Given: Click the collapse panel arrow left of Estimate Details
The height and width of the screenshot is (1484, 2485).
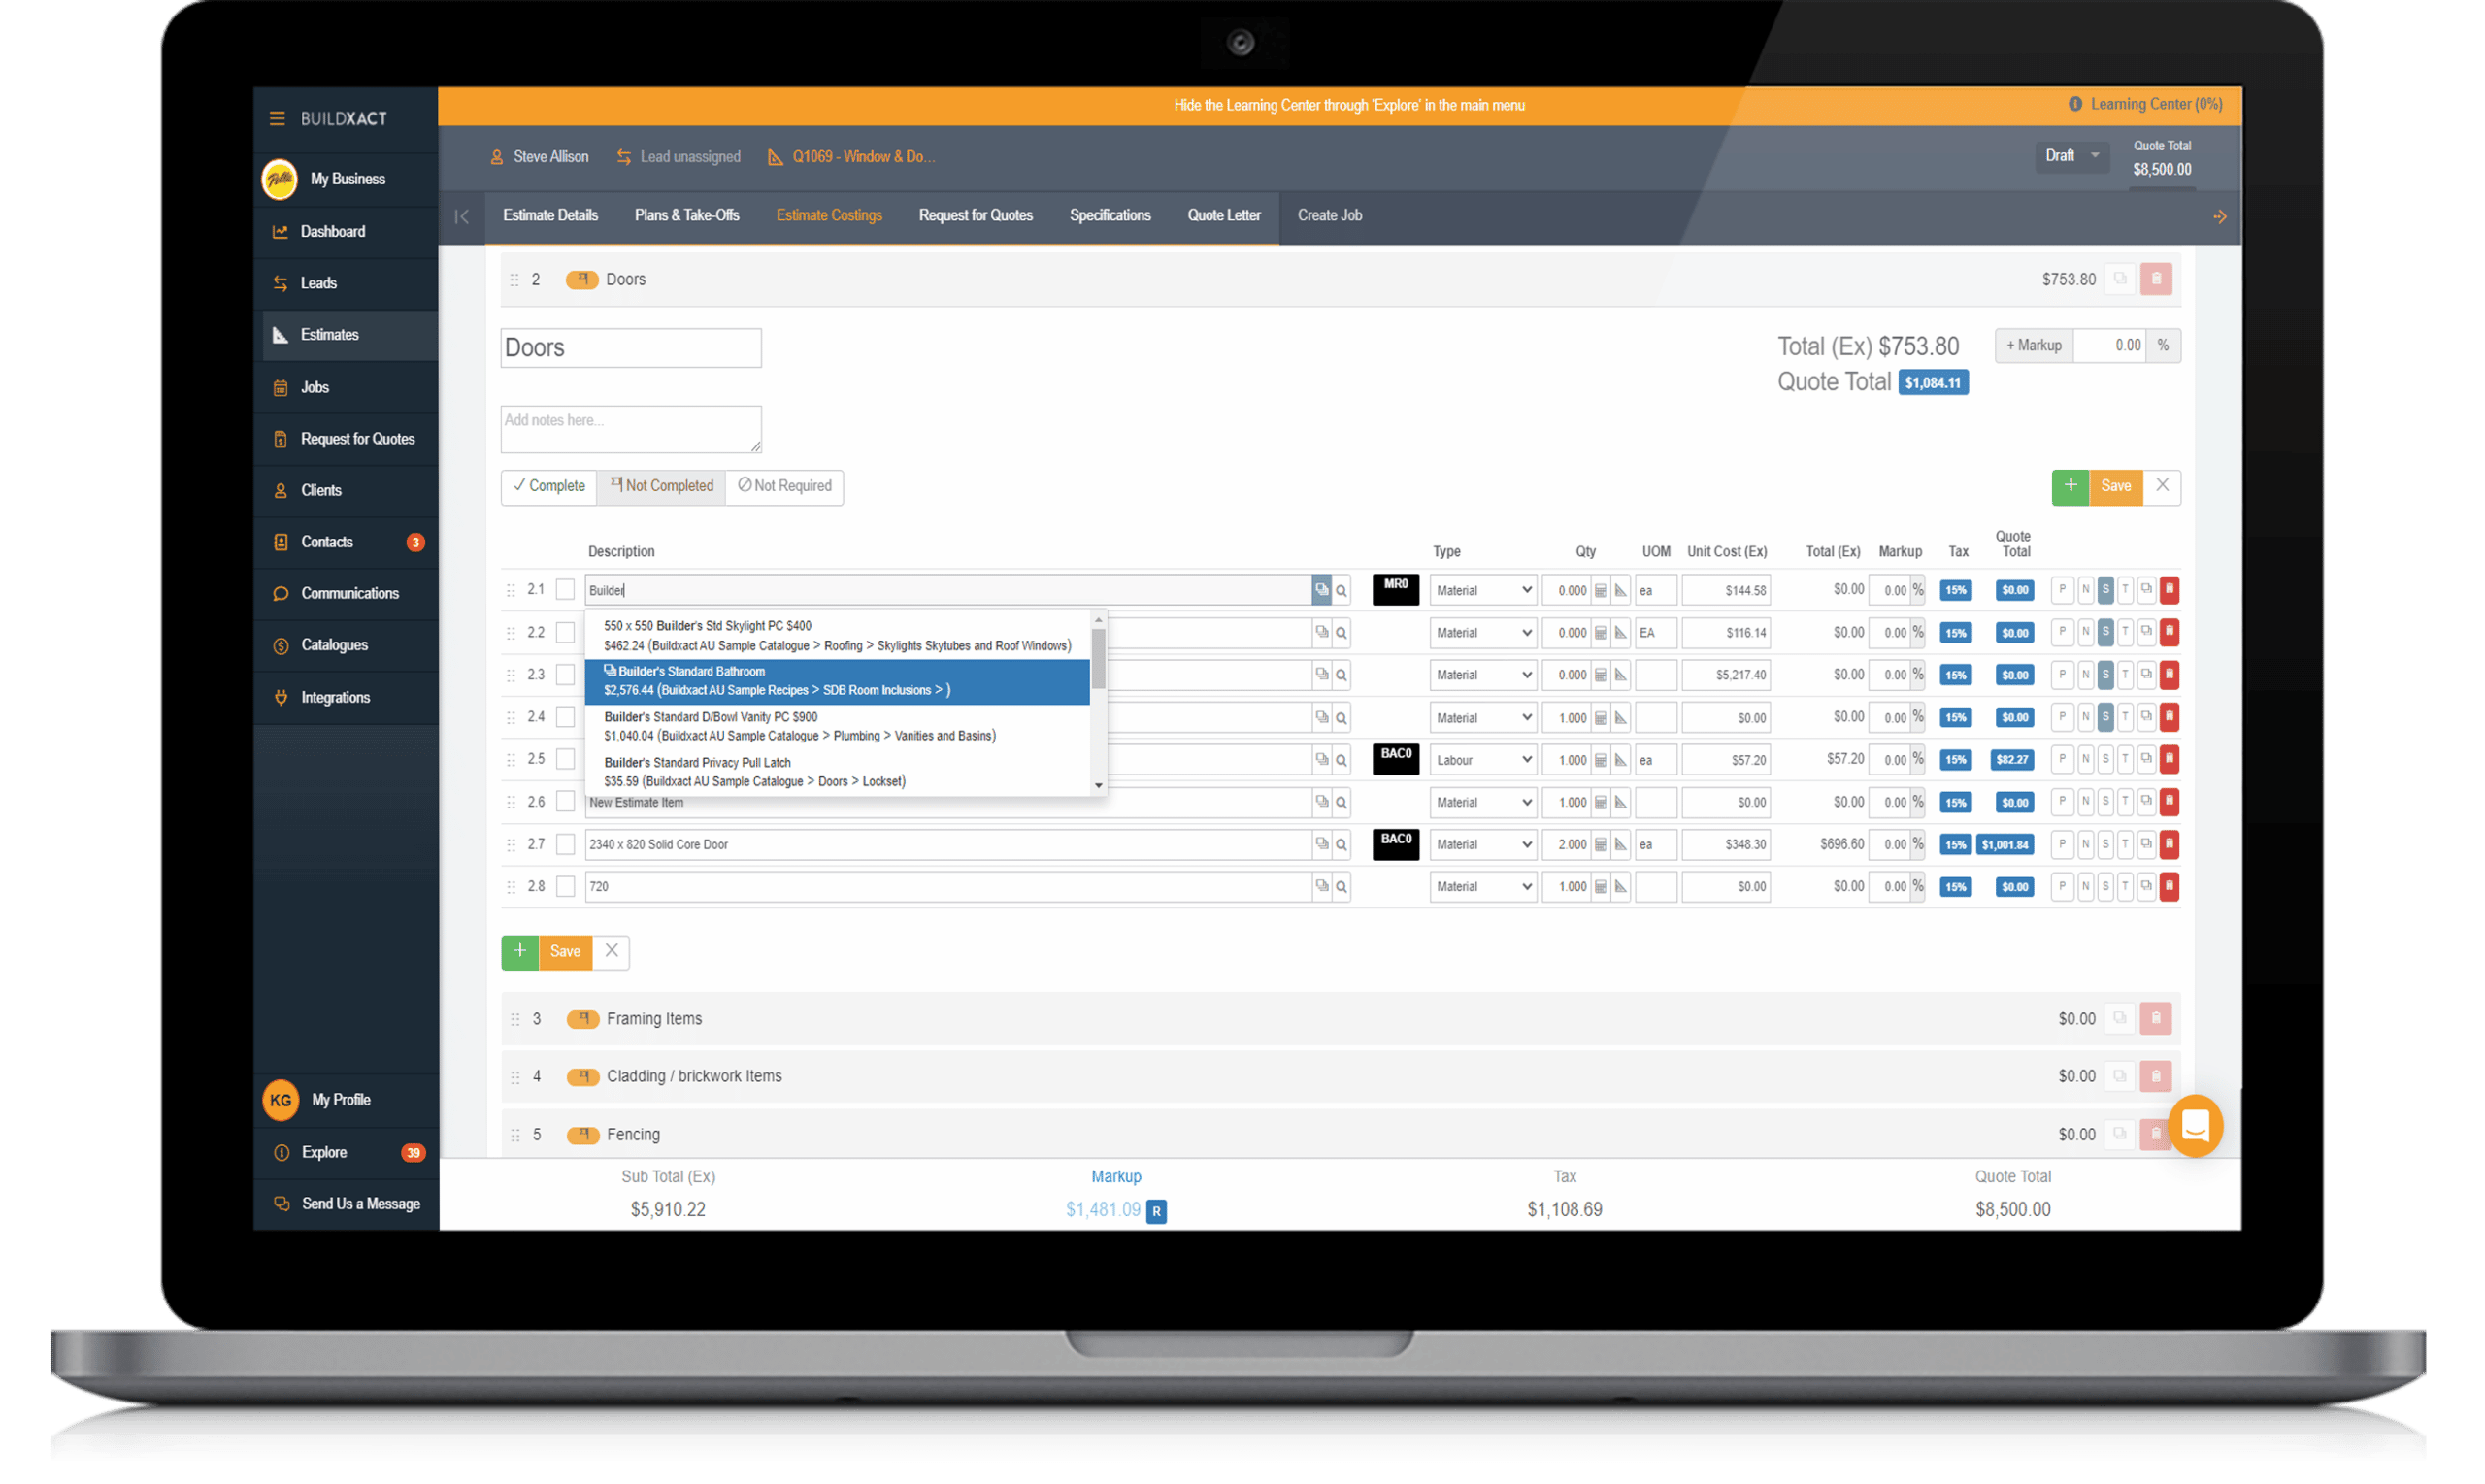Looking at the screenshot, I should pos(461,216).
